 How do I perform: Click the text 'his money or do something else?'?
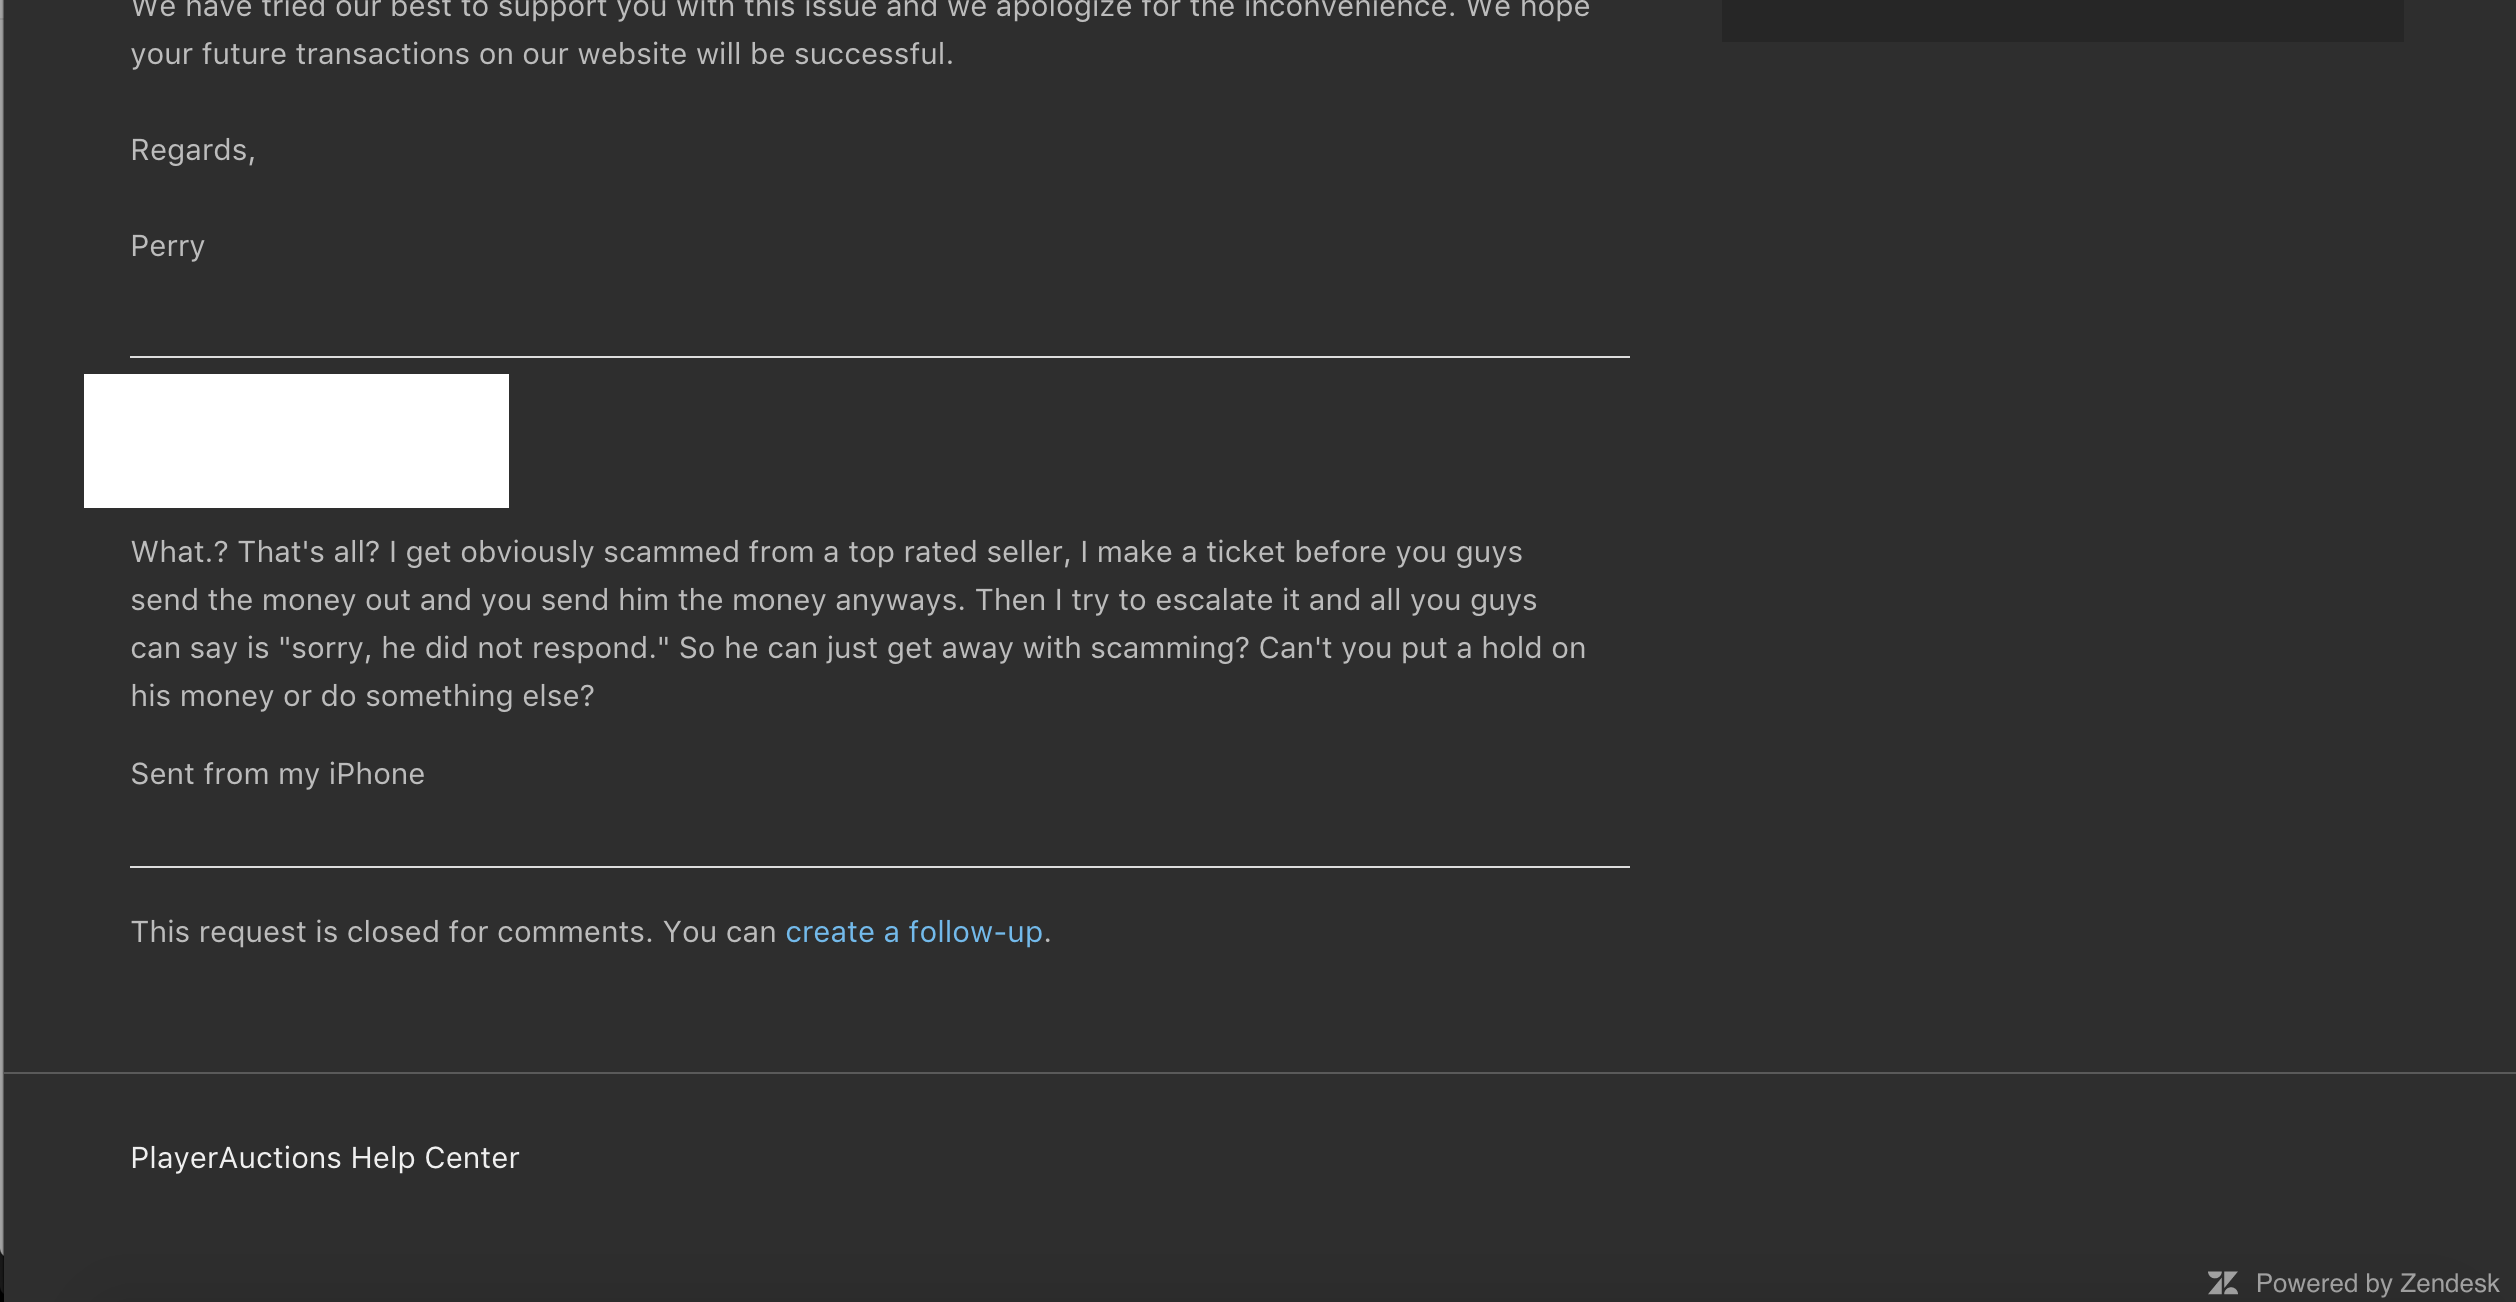click(363, 696)
